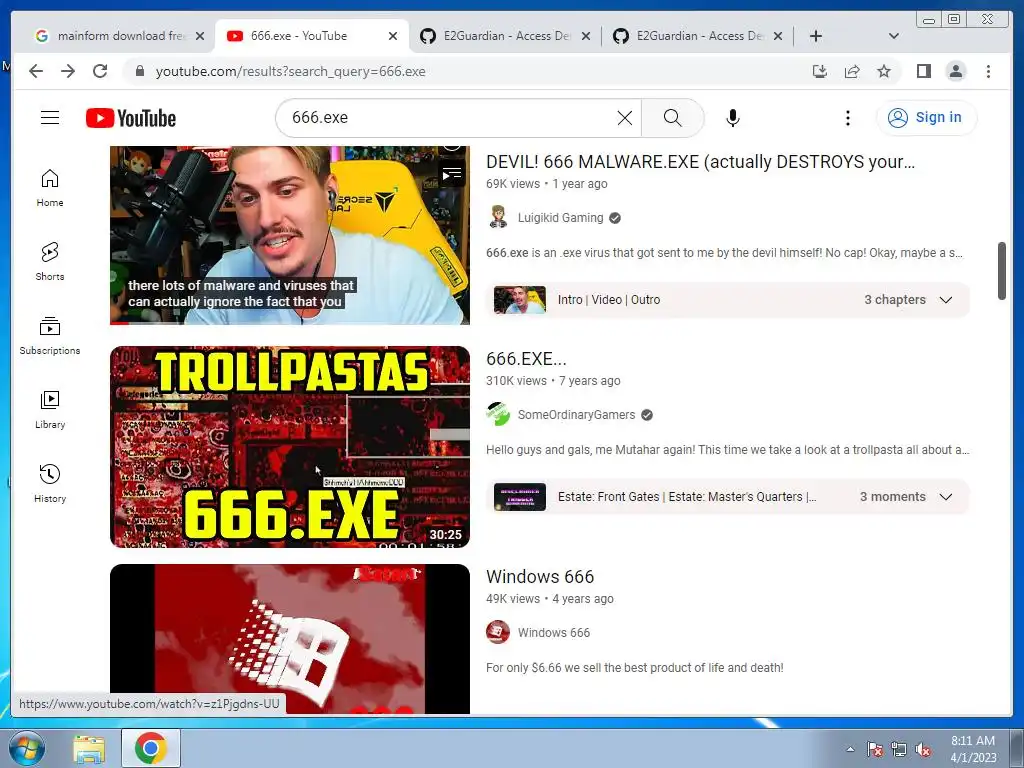Image resolution: width=1024 pixels, height=768 pixels.
Task: Go to Home in sidebar
Action: [50, 188]
